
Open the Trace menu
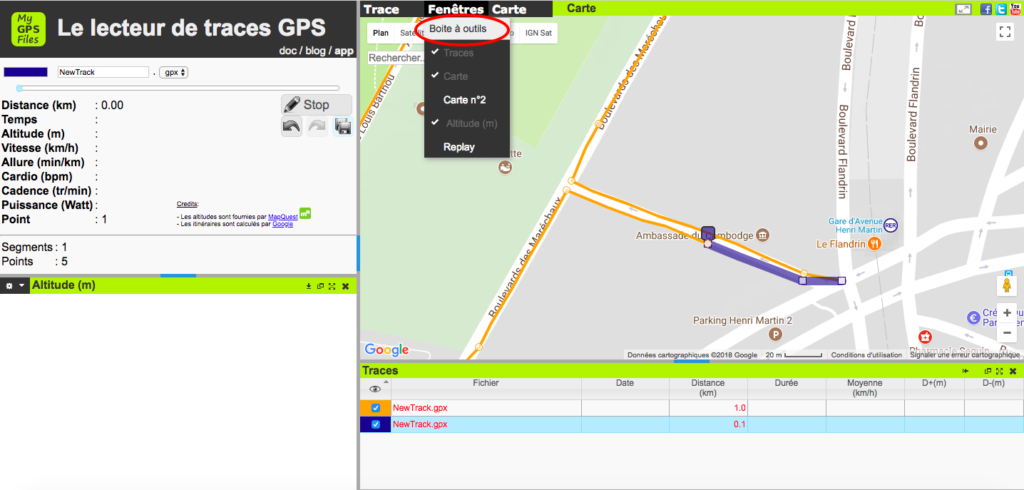tap(381, 9)
